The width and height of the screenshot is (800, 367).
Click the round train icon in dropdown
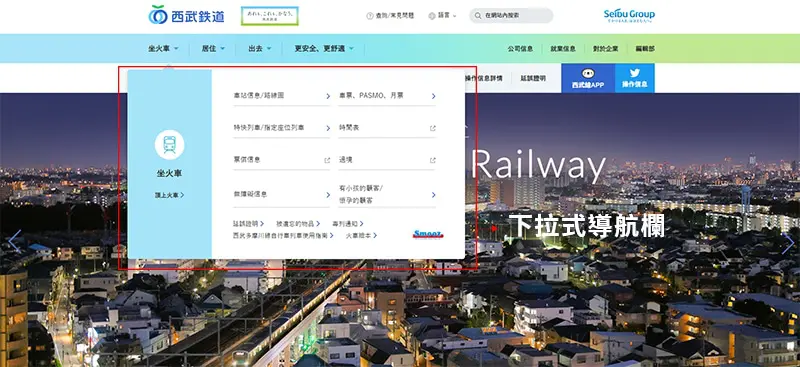[169, 145]
